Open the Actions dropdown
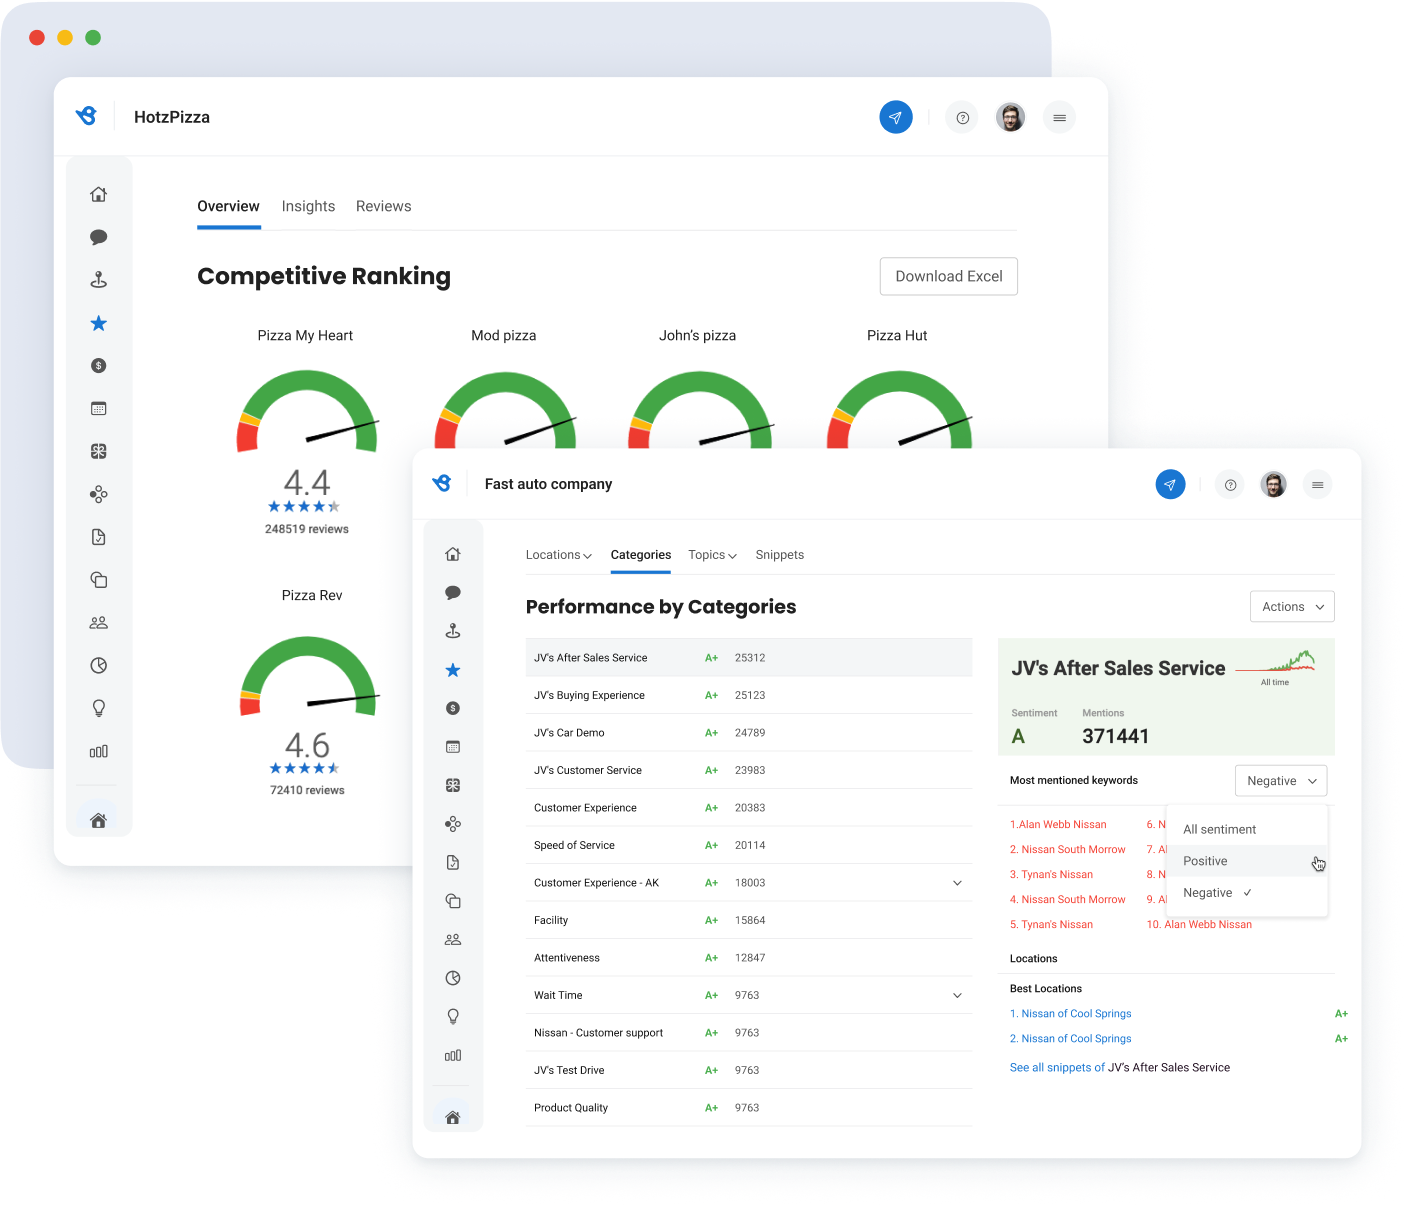 (1291, 606)
